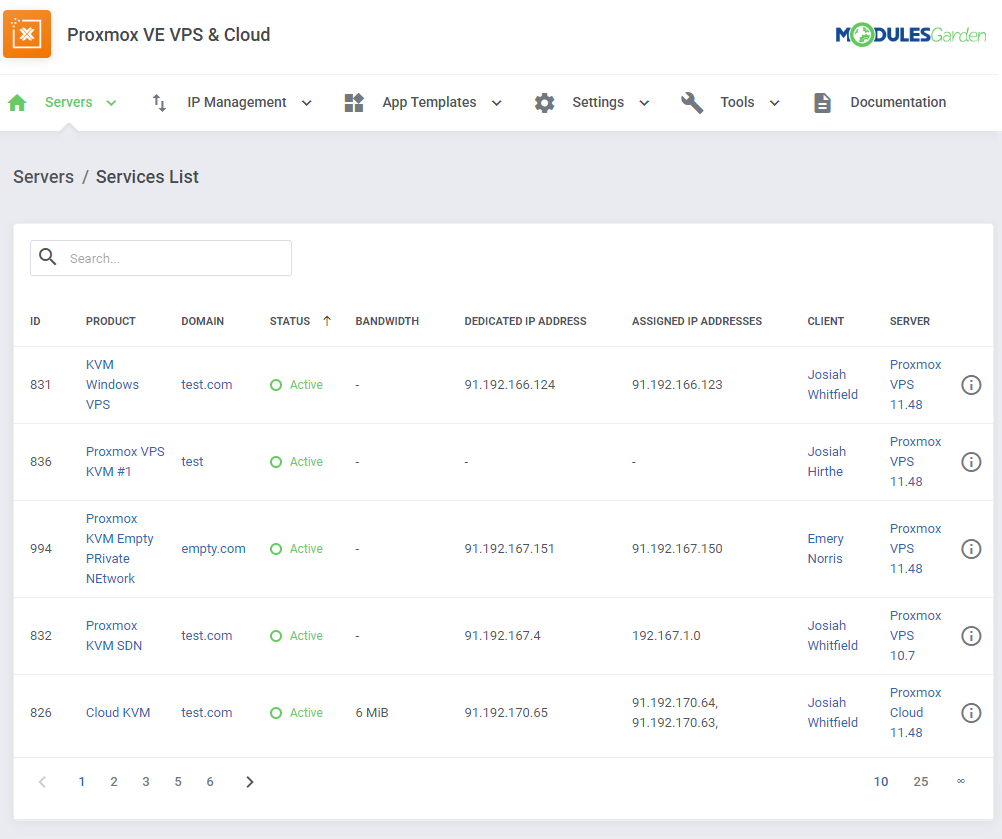Screen dimensions: 1002x839
Task: Expand the Settings chevron
Action: pos(644,102)
